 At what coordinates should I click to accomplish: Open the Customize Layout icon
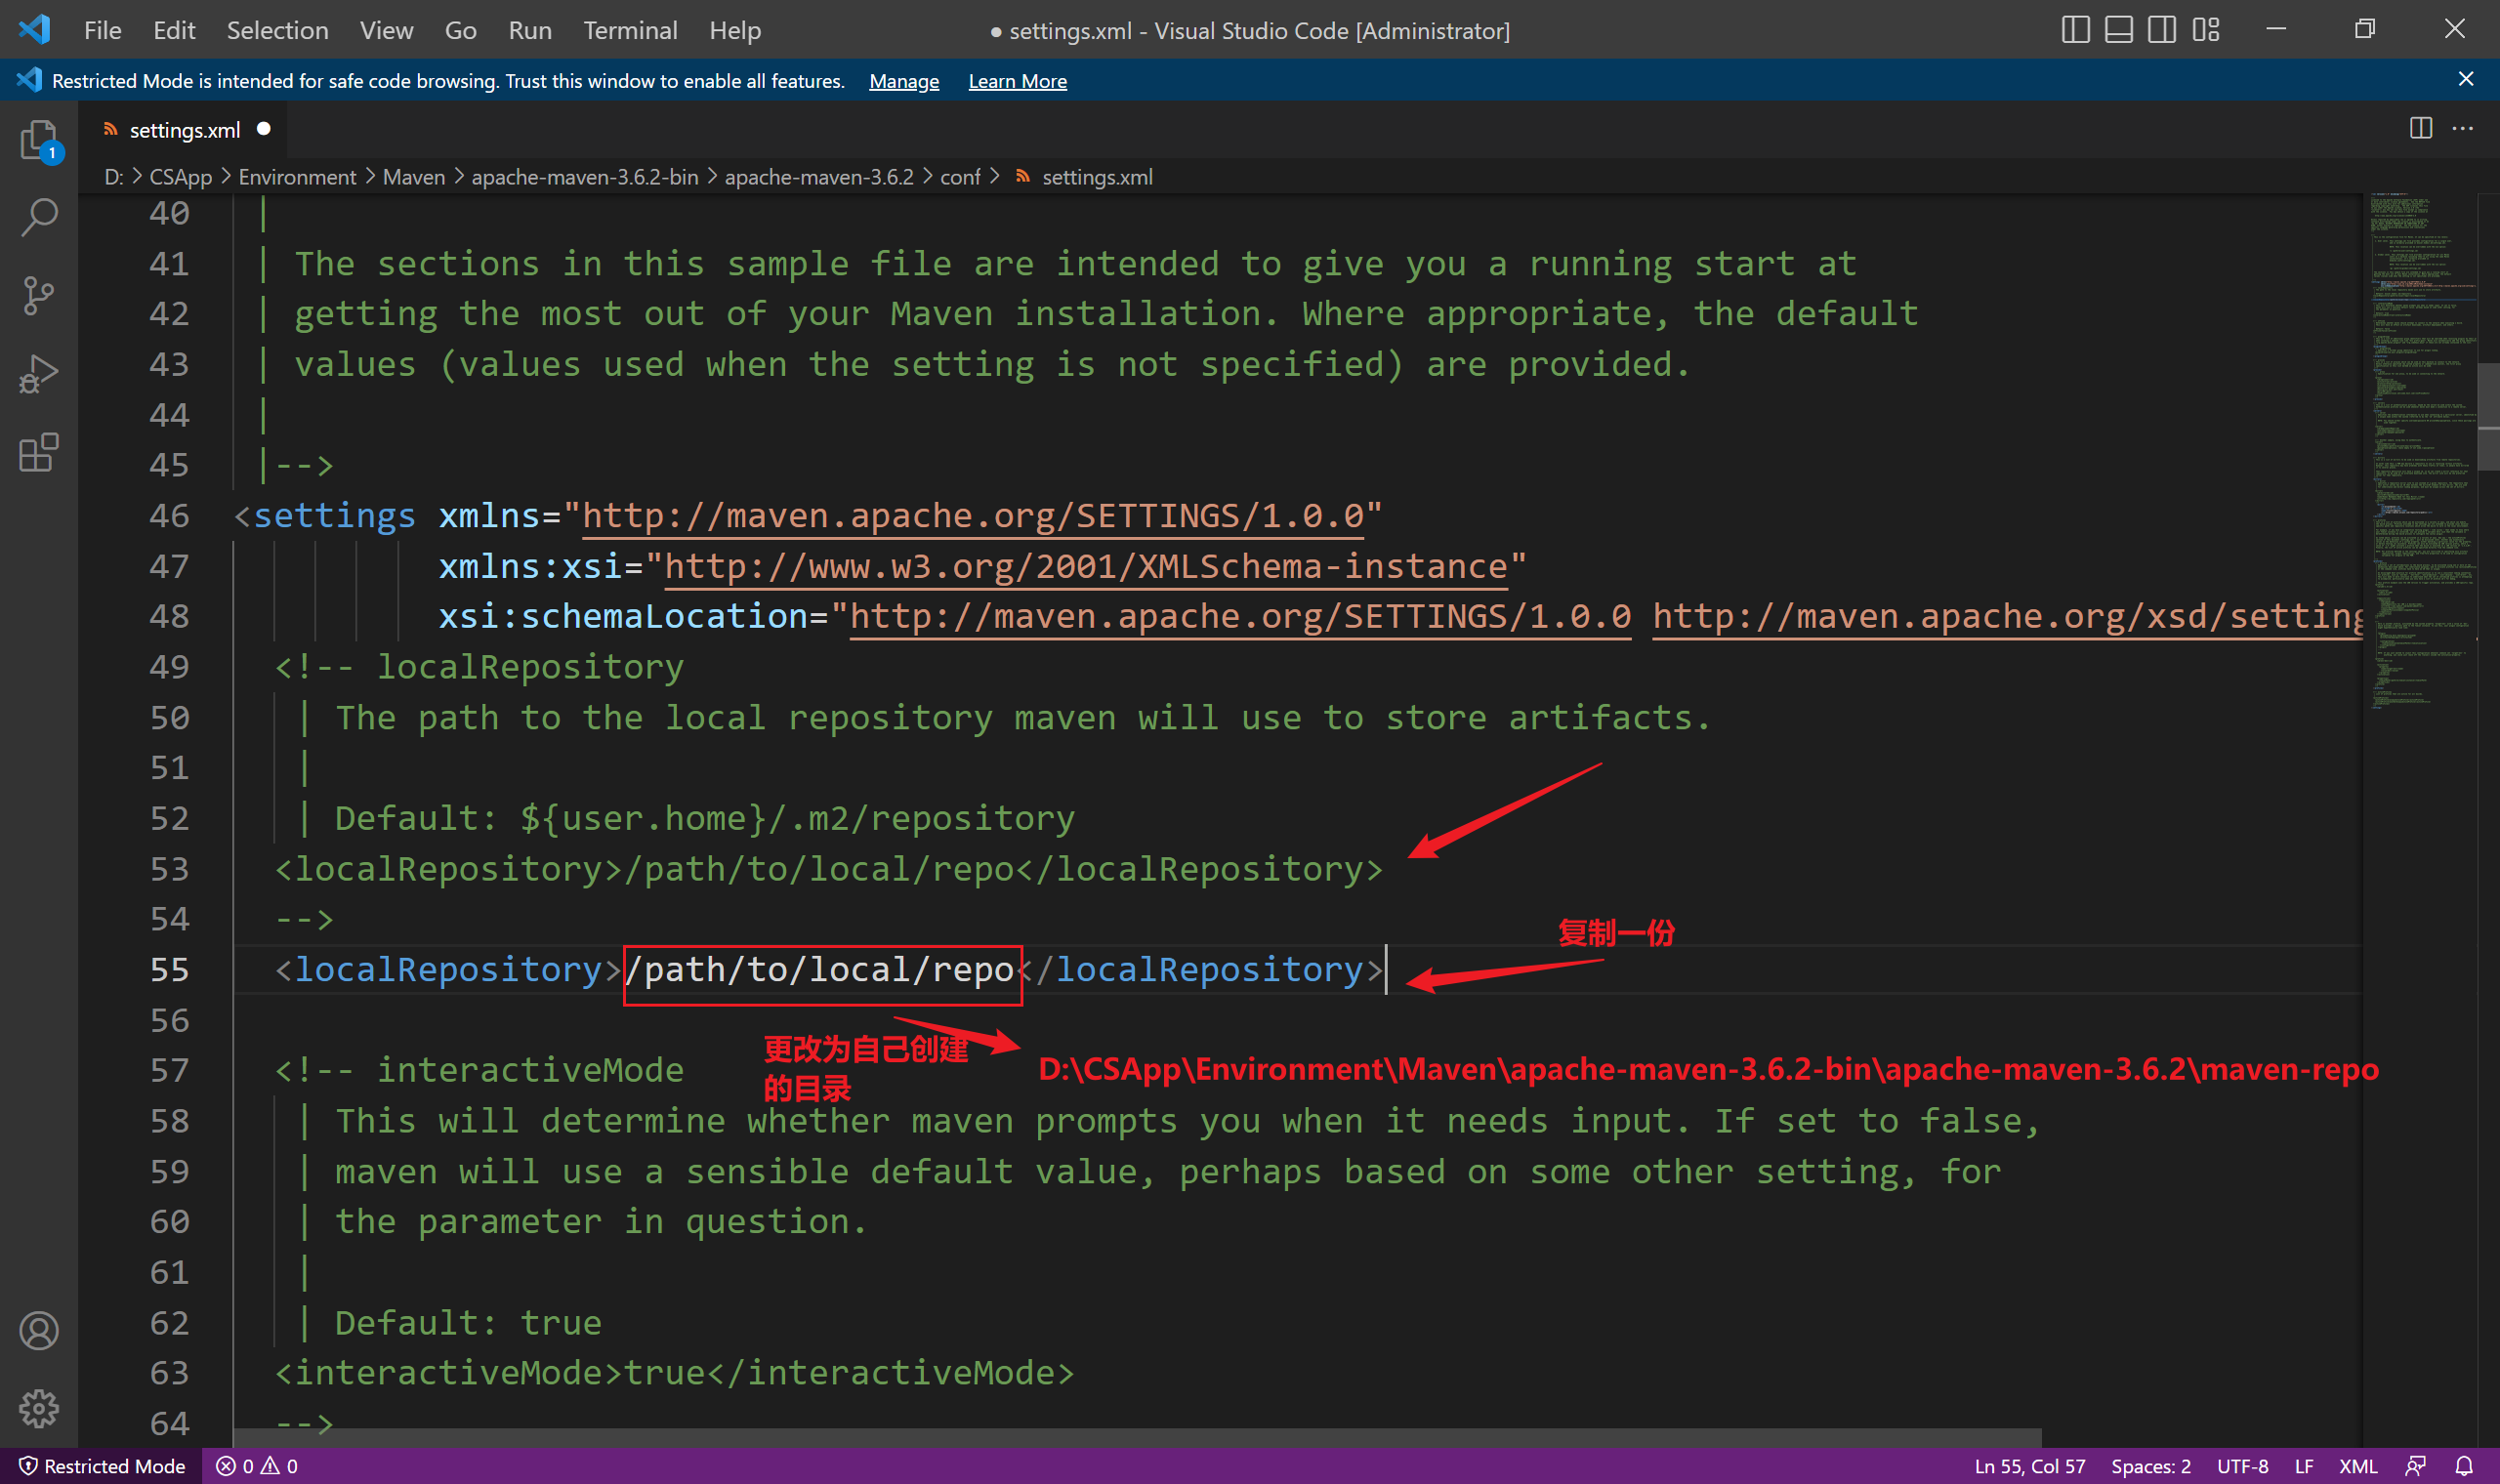(2206, 30)
